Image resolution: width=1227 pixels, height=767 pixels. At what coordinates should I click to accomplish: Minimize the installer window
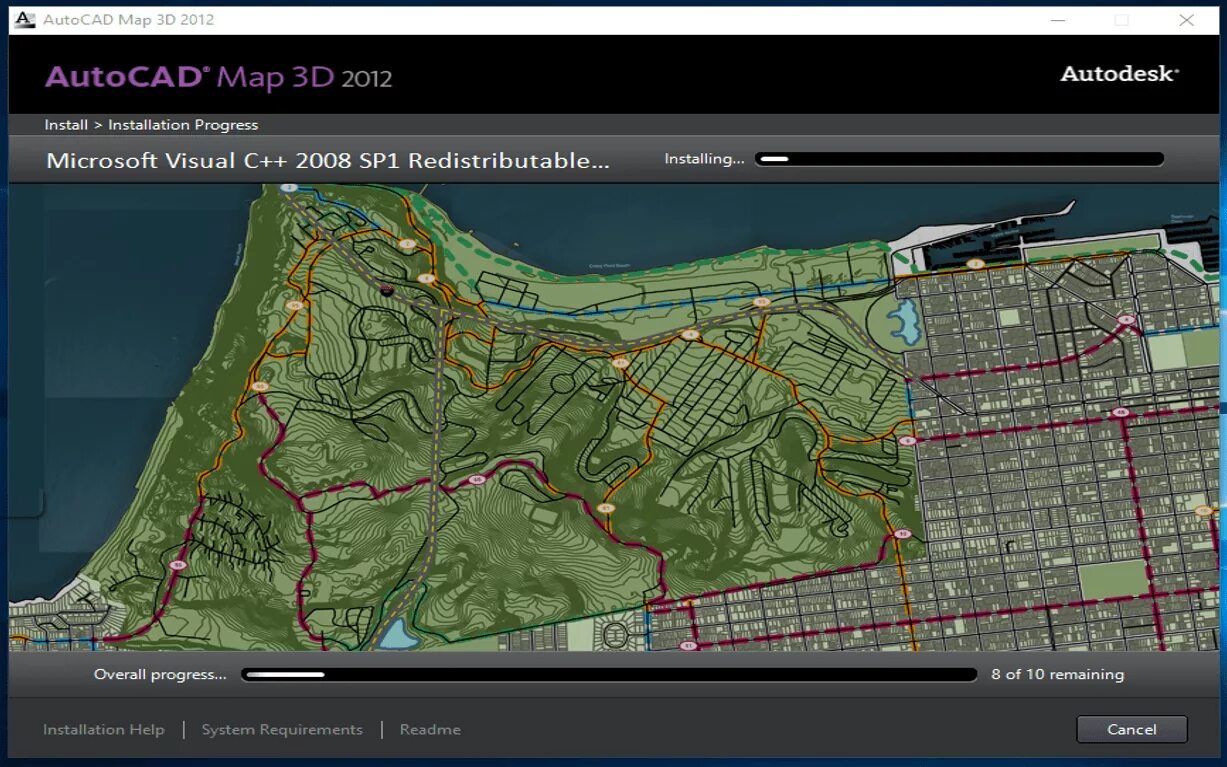tap(1056, 20)
